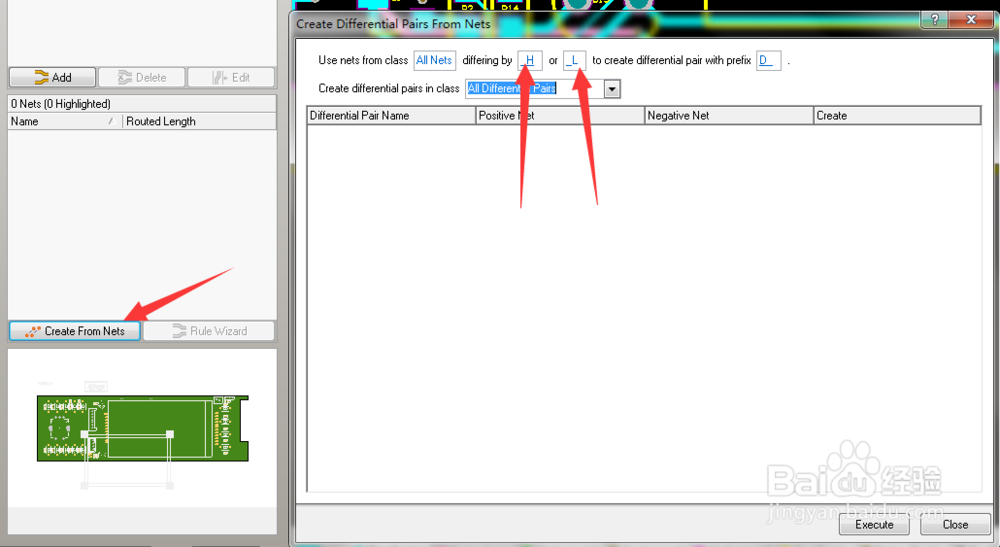Click the disabled Delete button

point(142,77)
